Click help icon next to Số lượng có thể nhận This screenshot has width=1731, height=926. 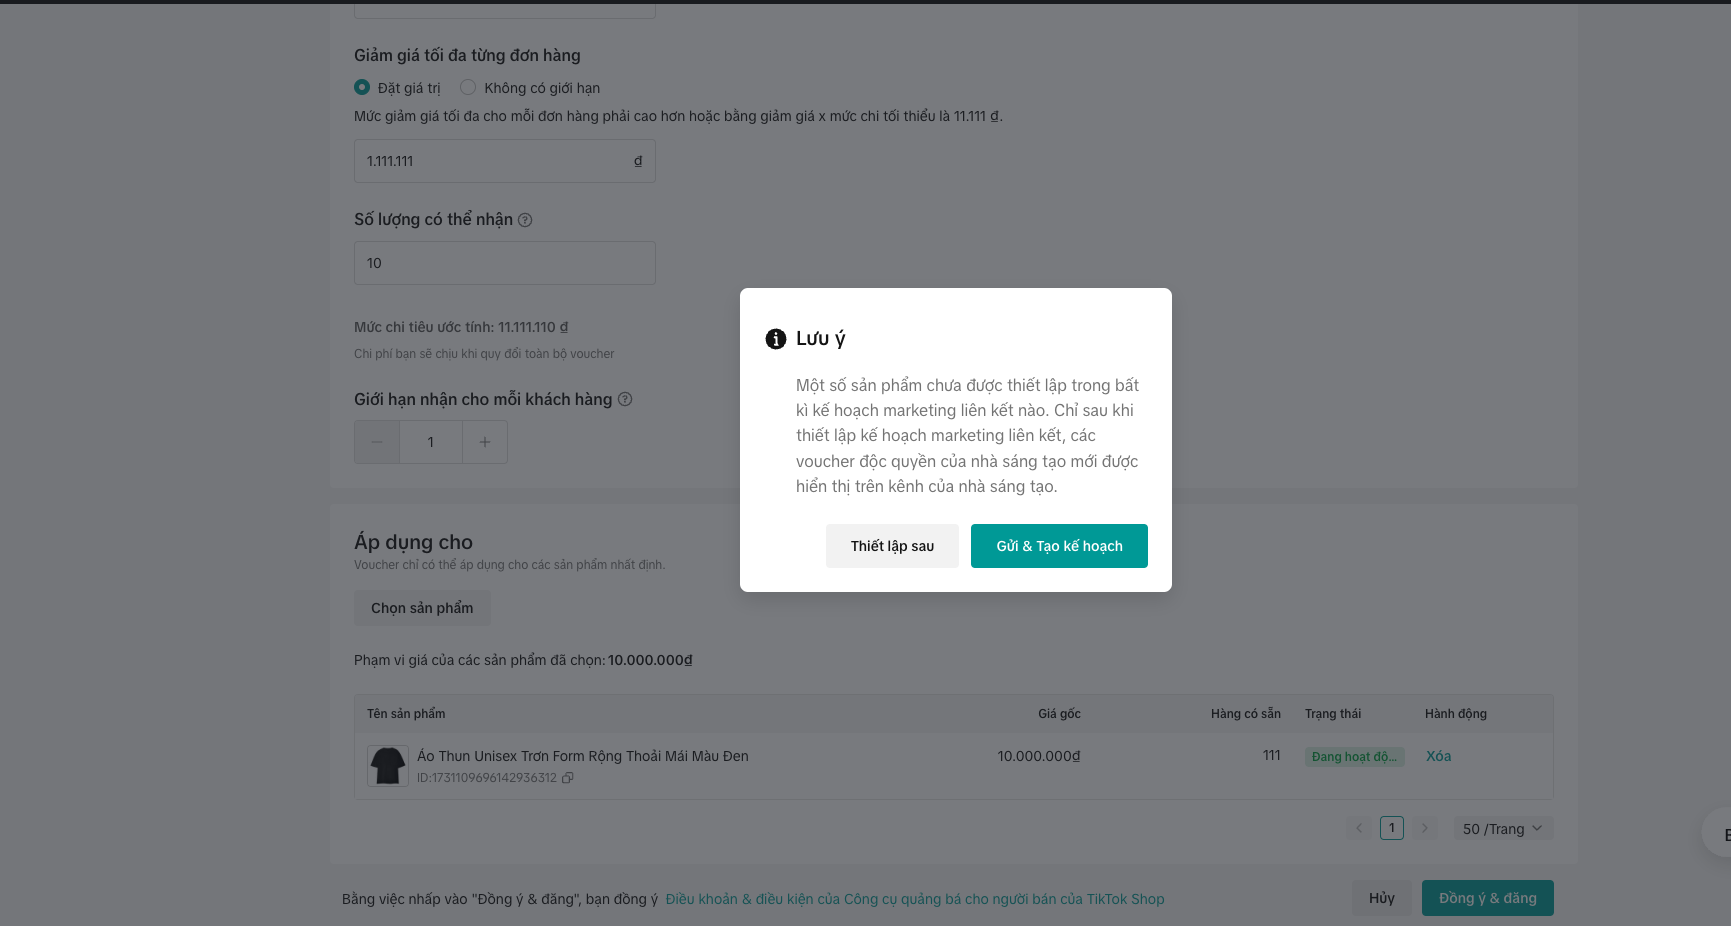(x=525, y=220)
